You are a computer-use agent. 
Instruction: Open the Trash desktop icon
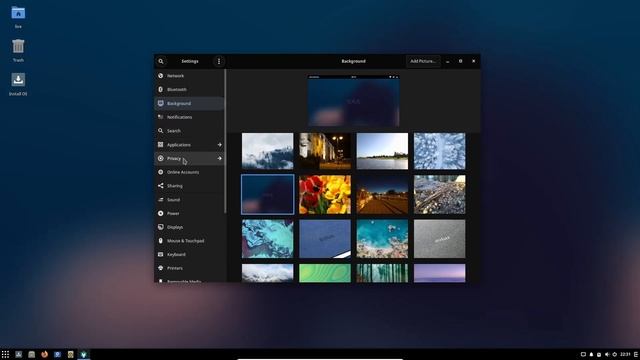pyautogui.click(x=18, y=51)
